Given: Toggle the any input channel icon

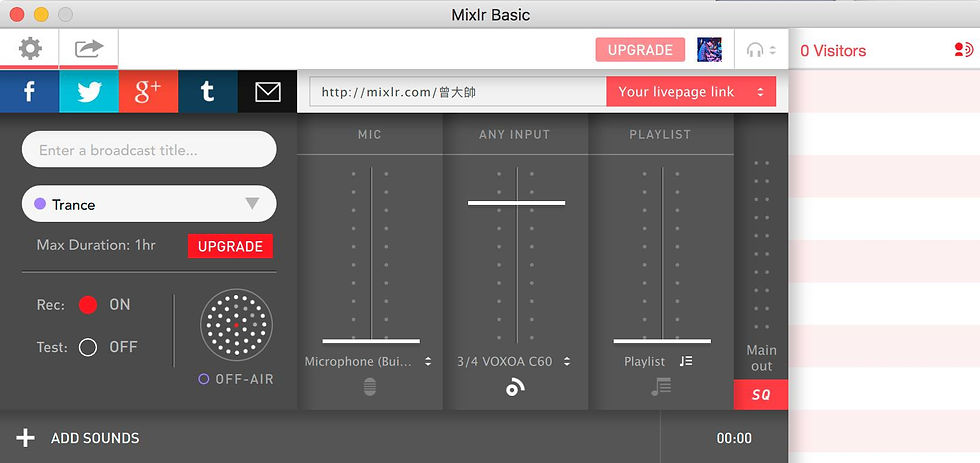Looking at the screenshot, I should tap(515, 388).
